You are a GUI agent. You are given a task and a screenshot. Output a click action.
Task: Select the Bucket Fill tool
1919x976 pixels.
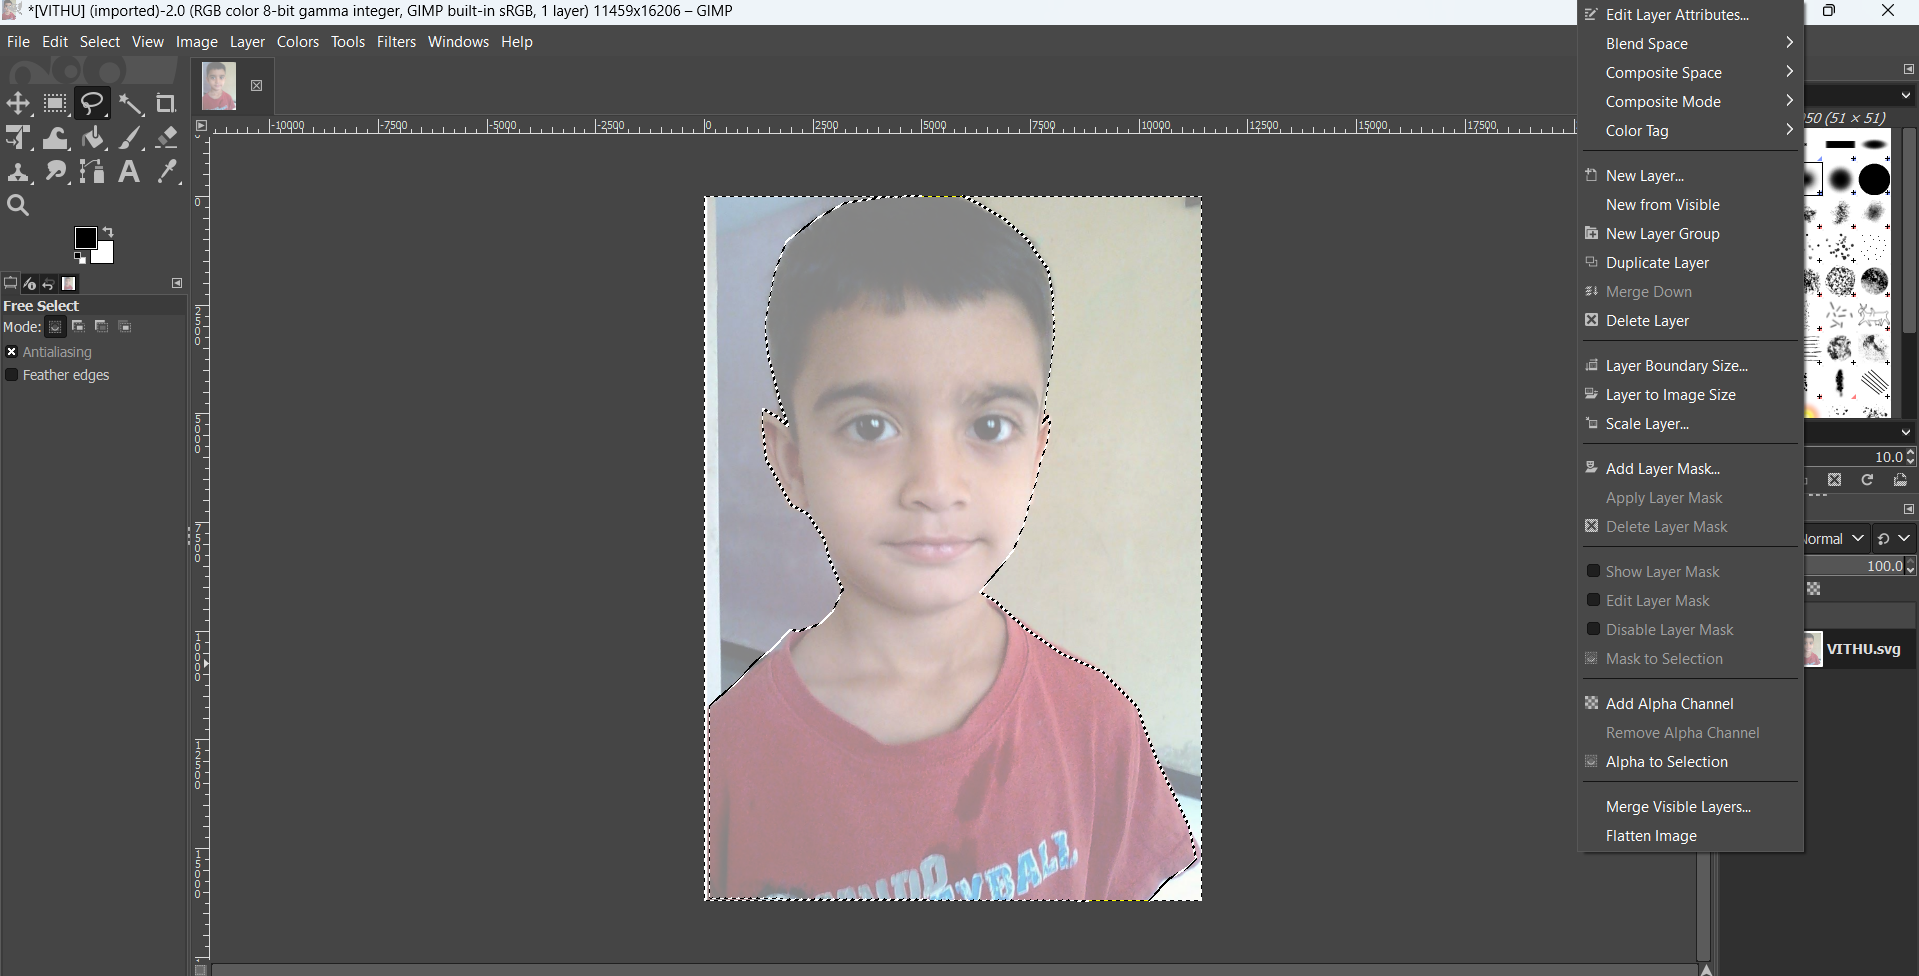point(92,138)
